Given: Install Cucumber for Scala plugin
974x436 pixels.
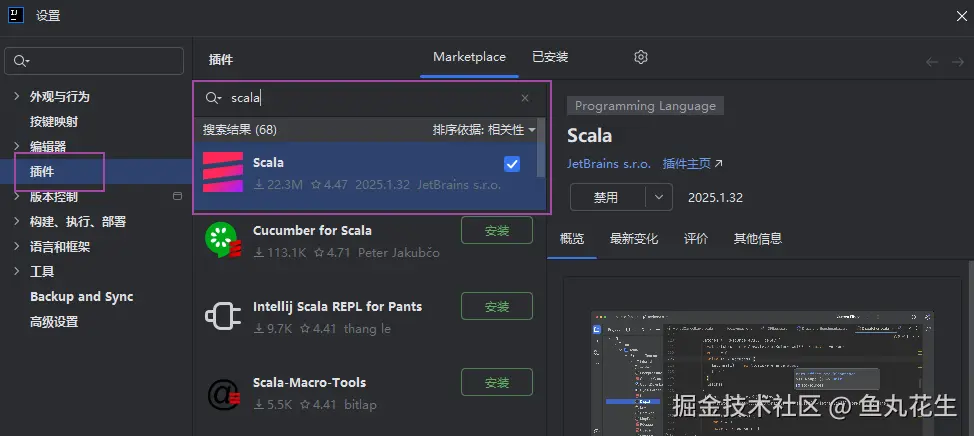Looking at the screenshot, I should [x=497, y=230].
